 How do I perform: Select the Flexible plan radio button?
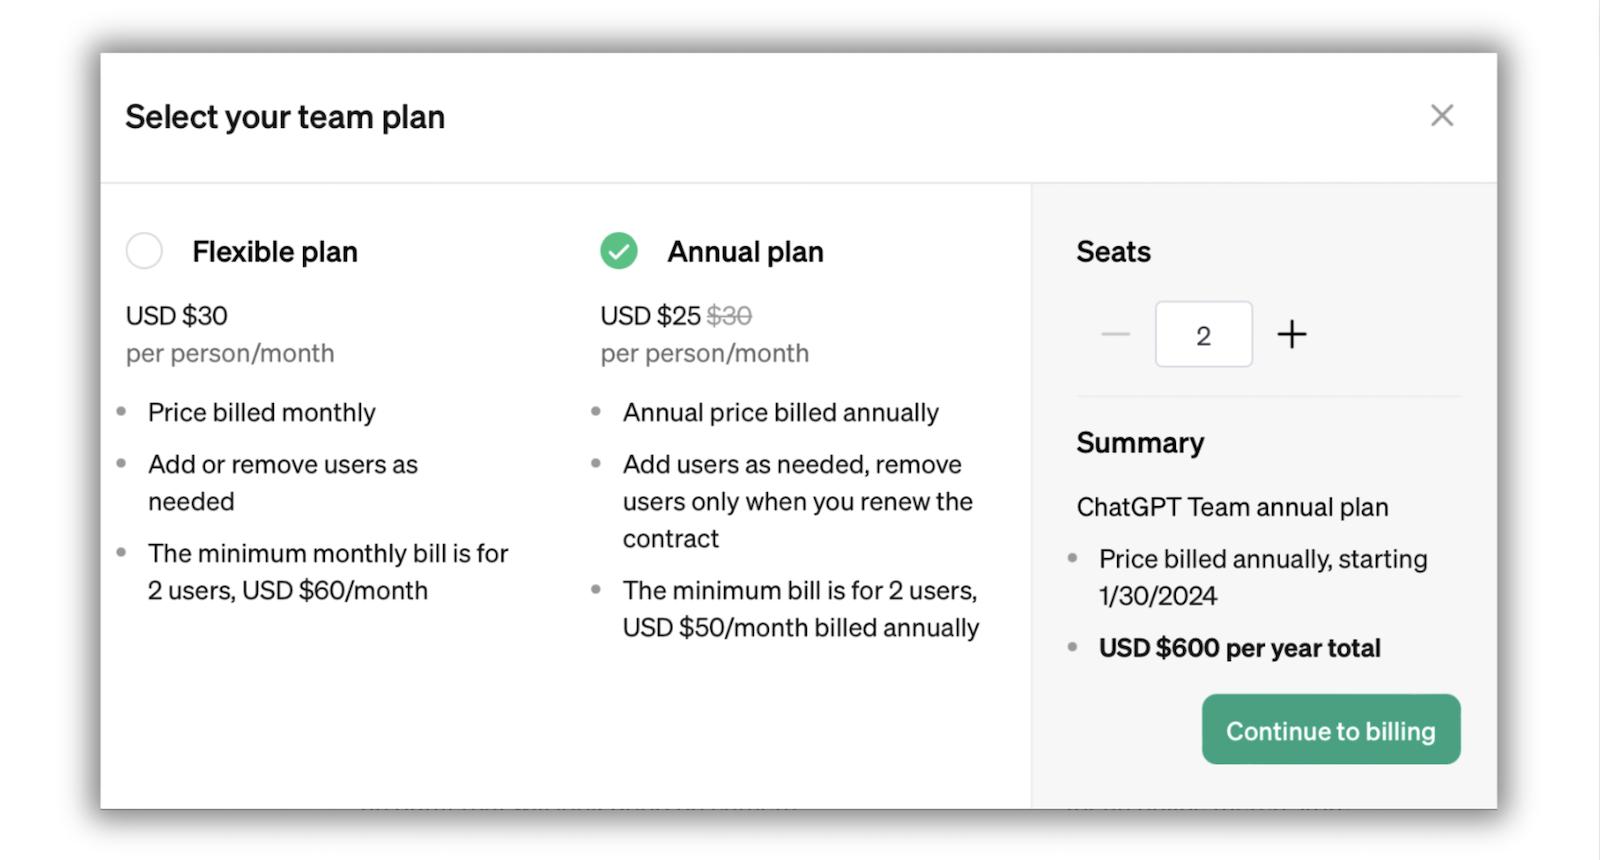coord(144,251)
